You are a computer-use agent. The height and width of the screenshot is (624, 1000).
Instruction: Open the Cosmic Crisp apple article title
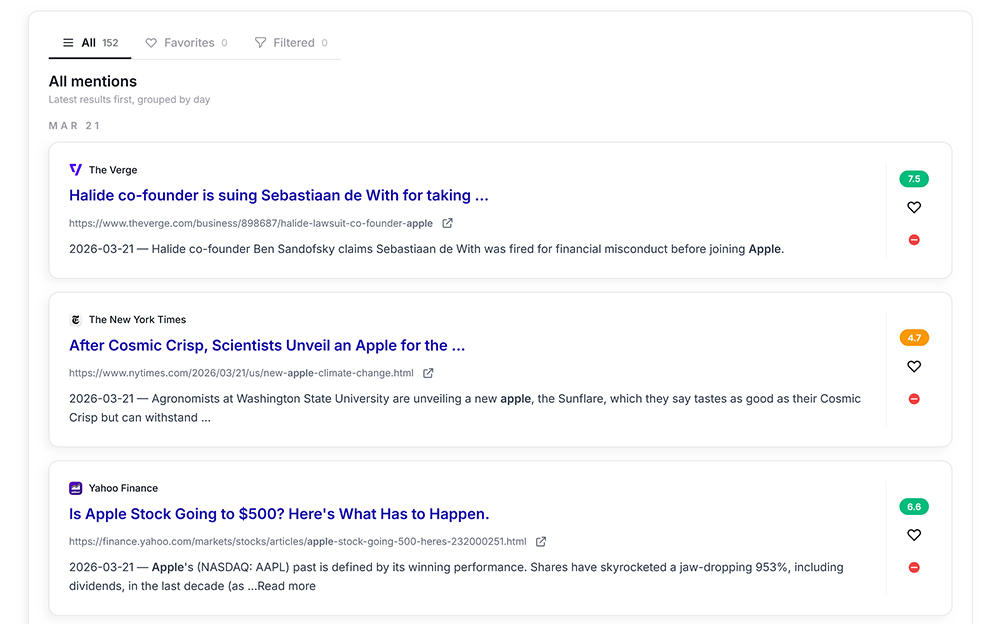pos(267,345)
